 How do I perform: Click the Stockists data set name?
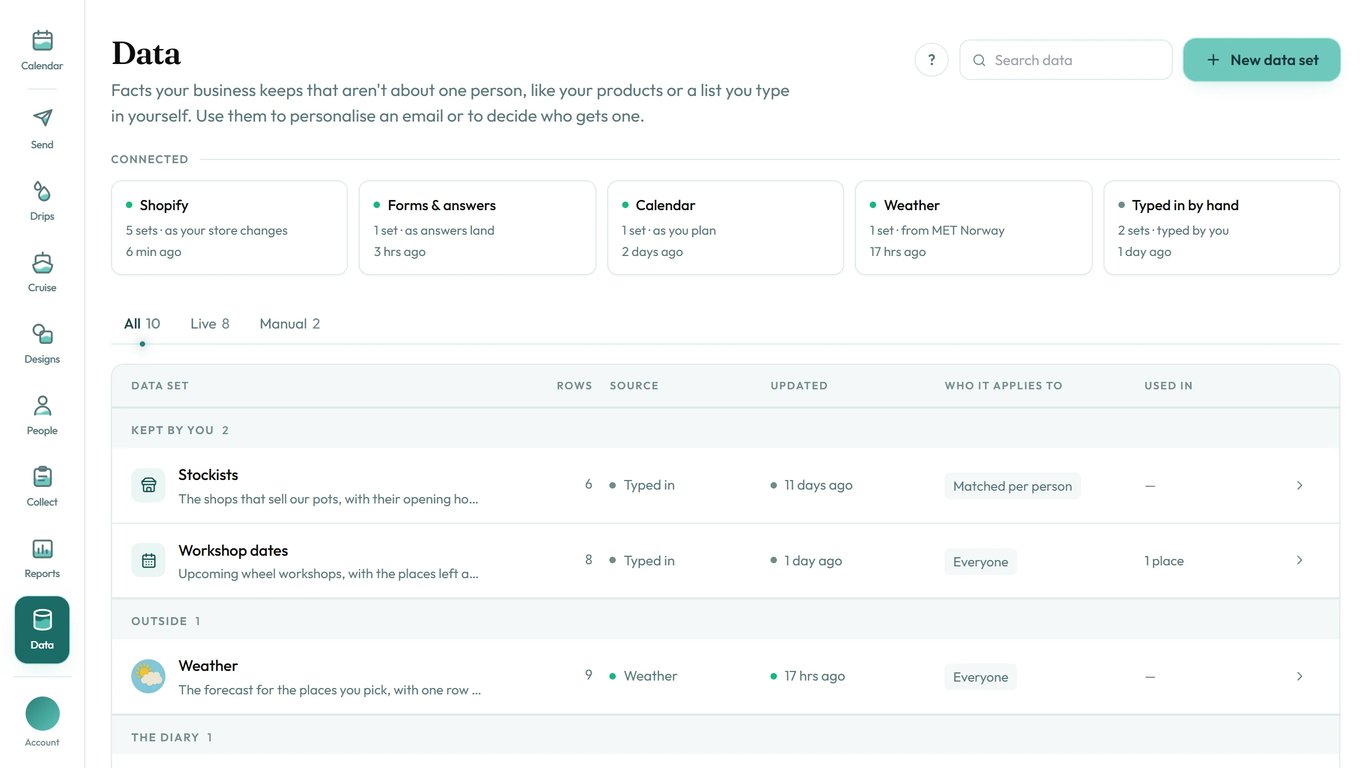(x=208, y=475)
